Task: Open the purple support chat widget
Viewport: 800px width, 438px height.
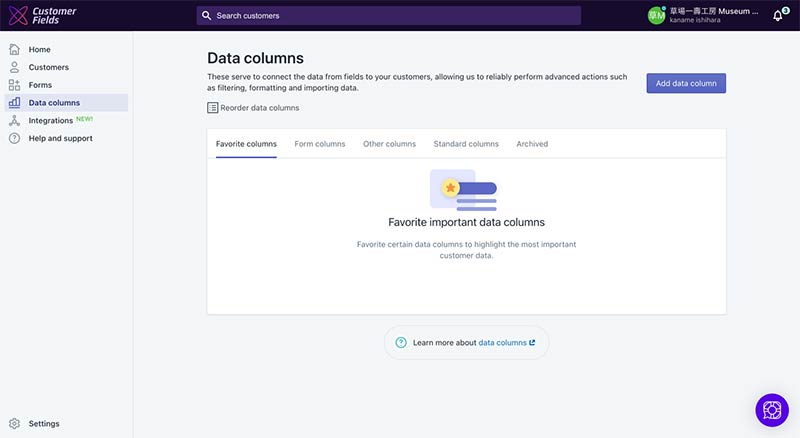Action: pyautogui.click(x=772, y=410)
